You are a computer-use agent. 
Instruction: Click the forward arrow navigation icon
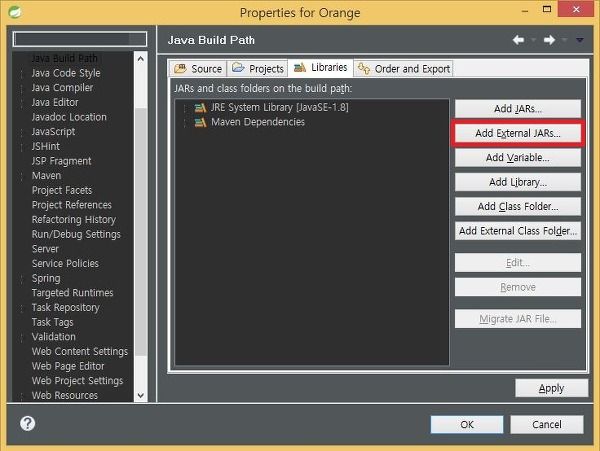click(549, 40)
